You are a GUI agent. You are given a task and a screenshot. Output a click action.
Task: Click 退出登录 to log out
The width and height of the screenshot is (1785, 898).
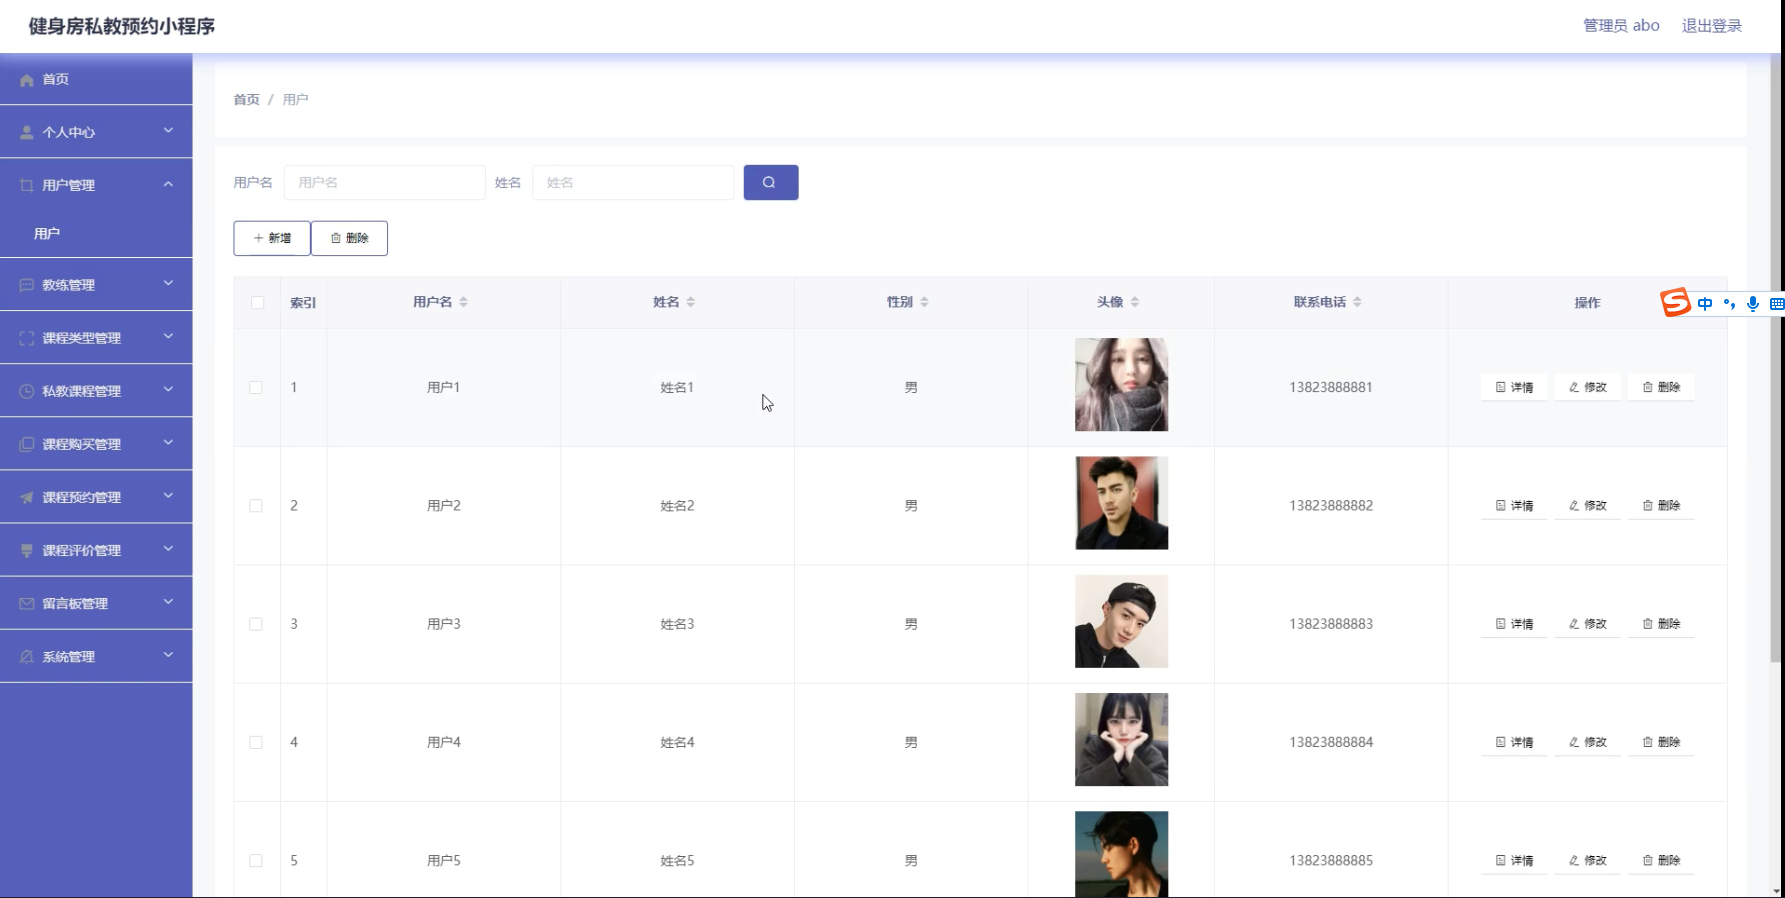(1711, 26)
